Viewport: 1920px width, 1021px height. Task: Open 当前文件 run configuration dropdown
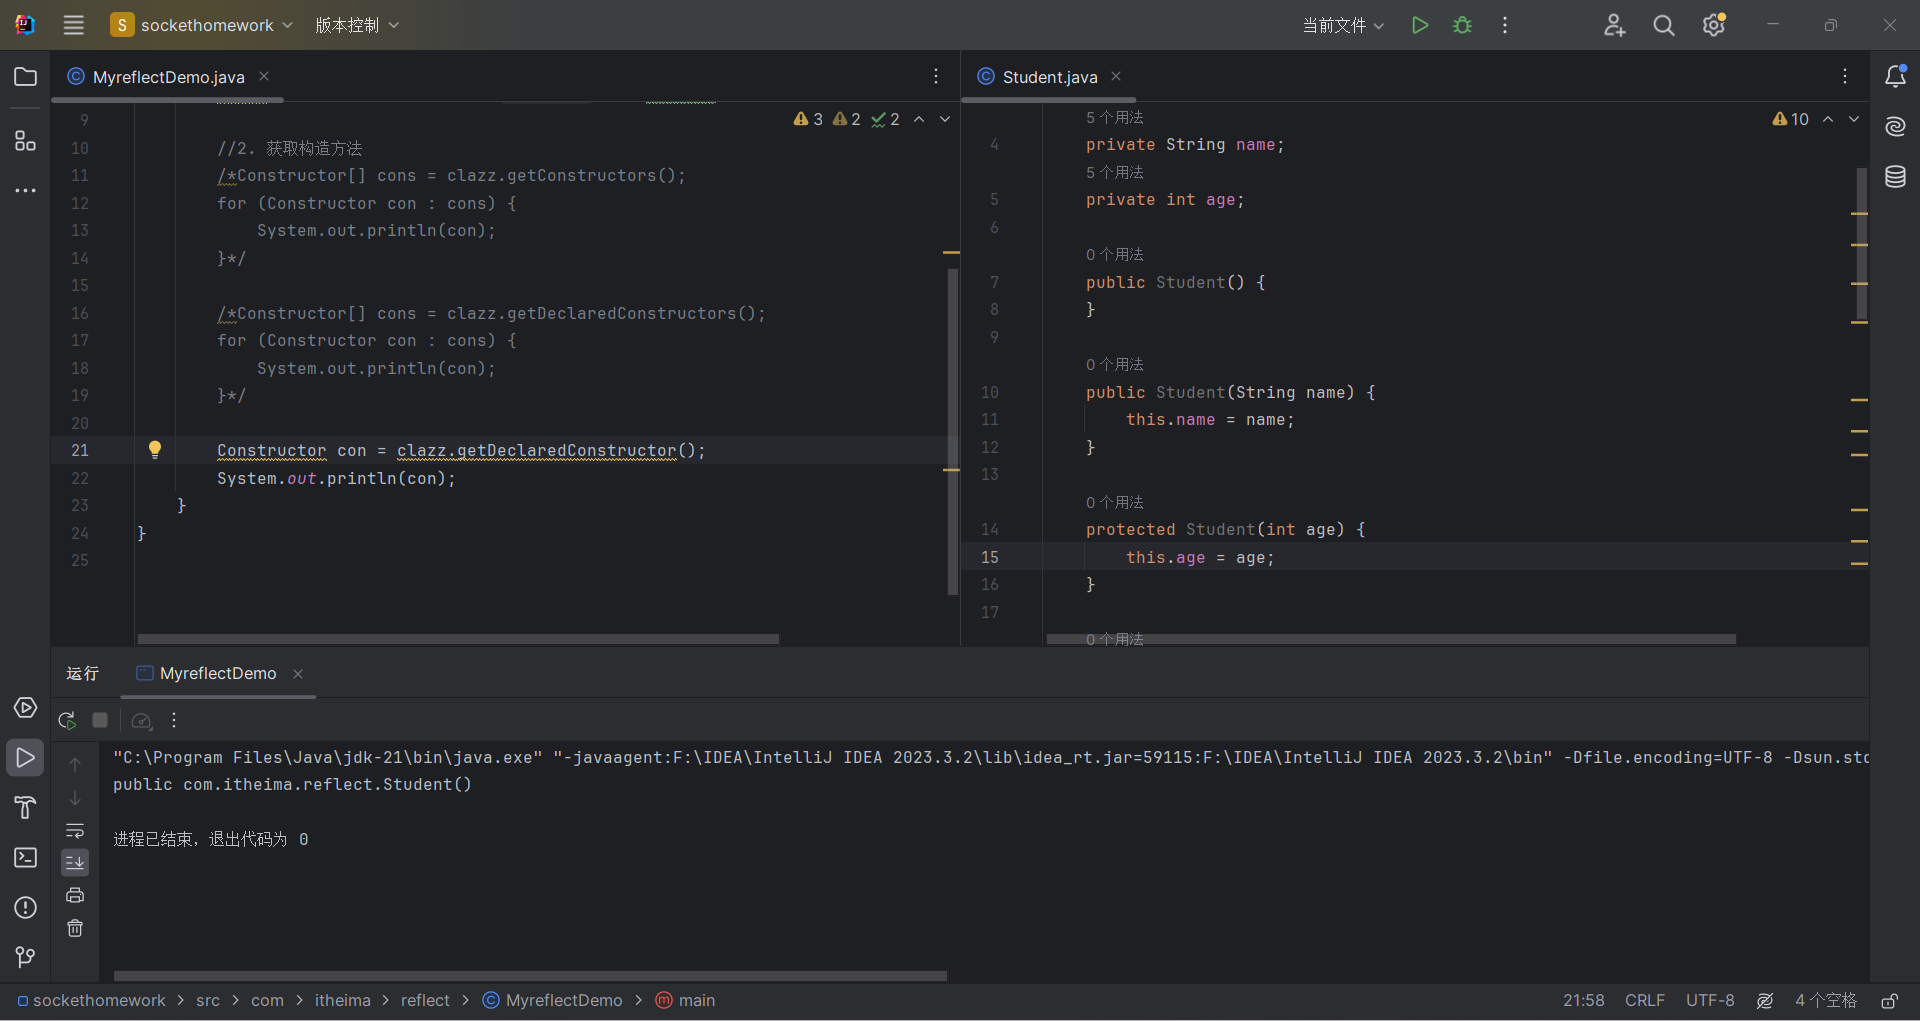coord(1343,25)
